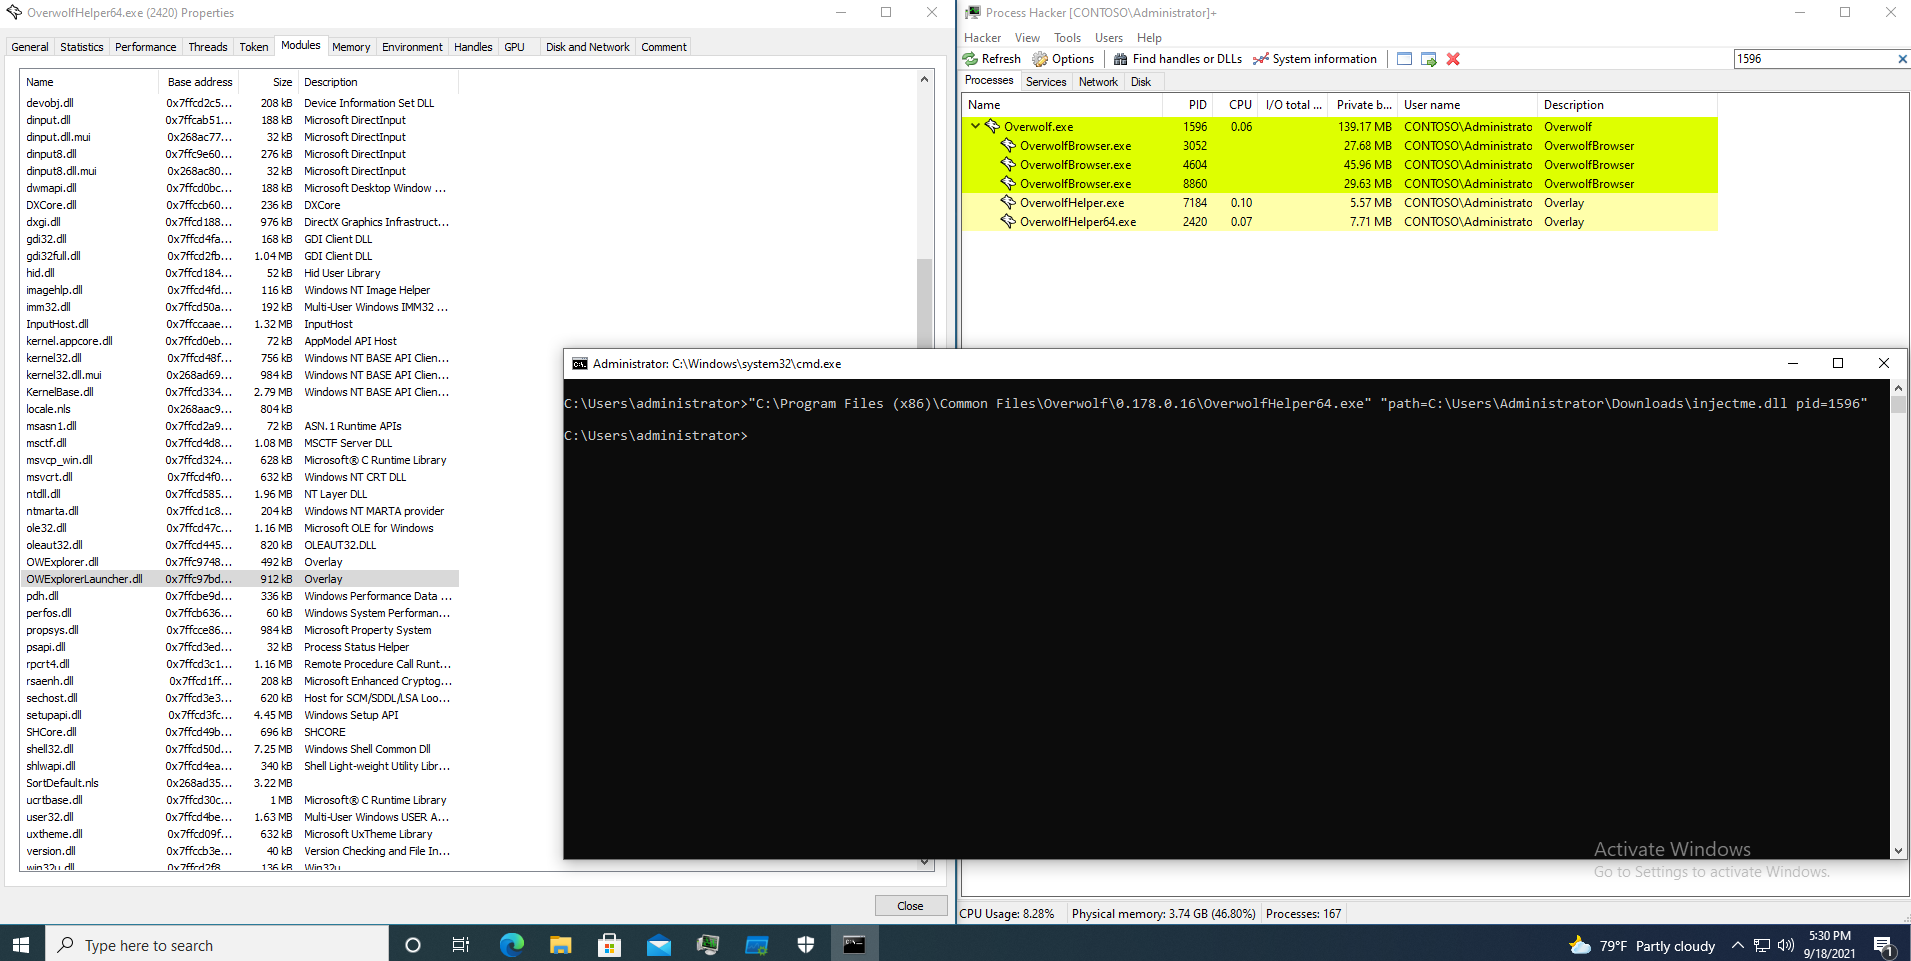The width and height of the screenshot is (1911, 961).
Task: Open the View menu
Action: 1027,38
